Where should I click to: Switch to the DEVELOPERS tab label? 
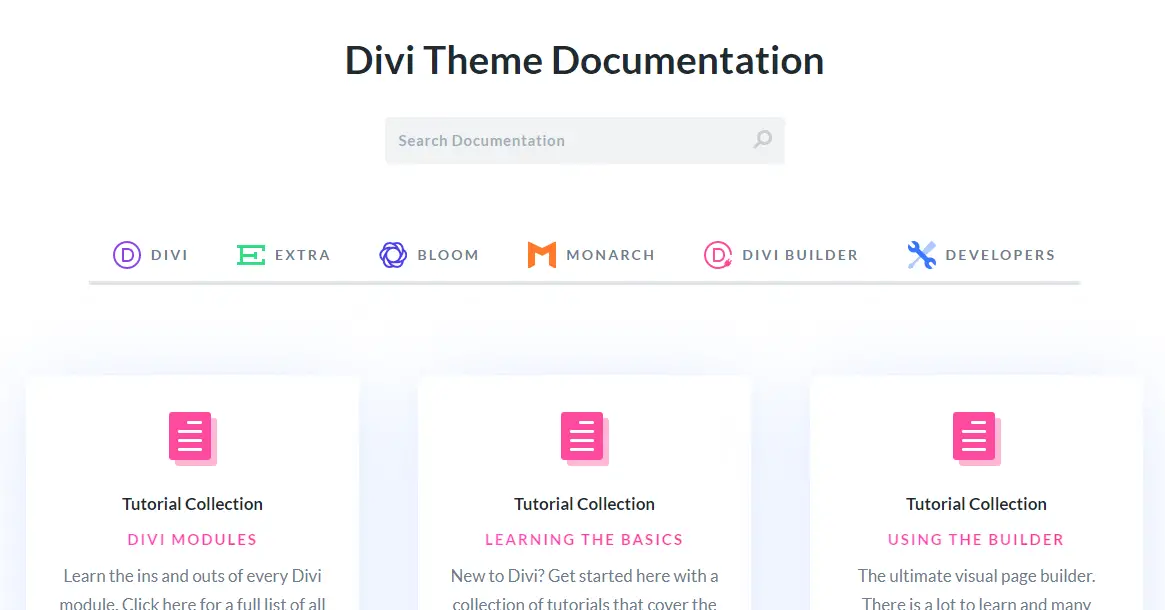click(x=1000, y=255)
